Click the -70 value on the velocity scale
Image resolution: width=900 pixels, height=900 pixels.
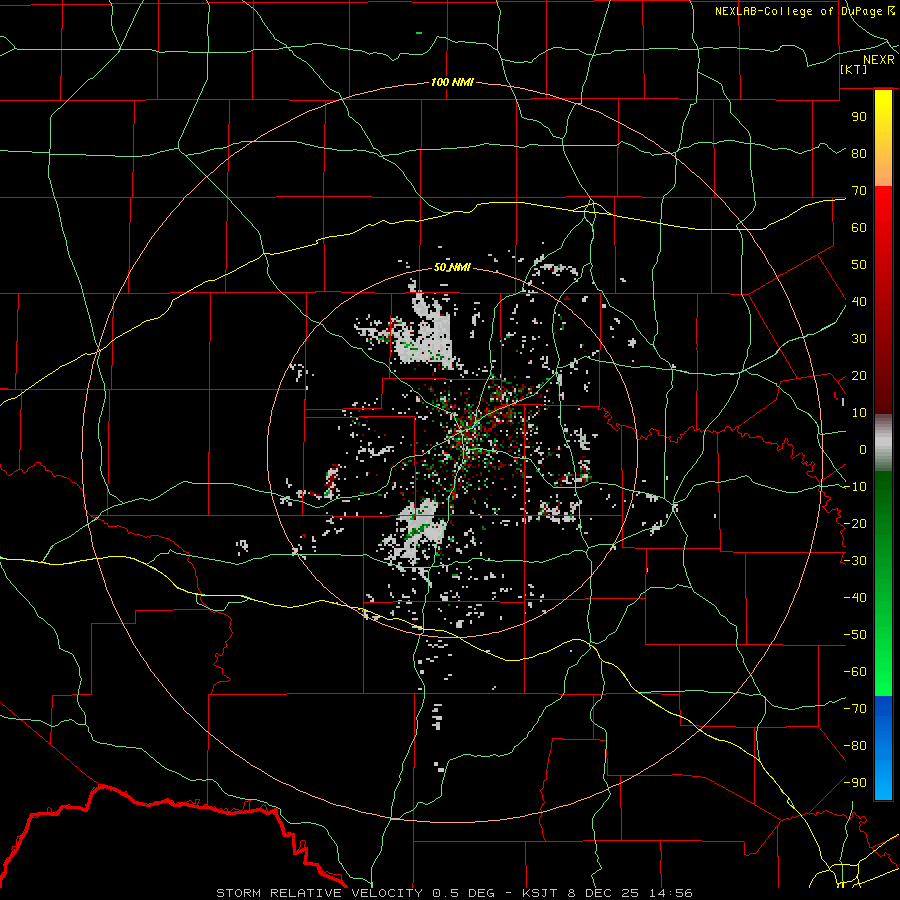pos(855,709)
